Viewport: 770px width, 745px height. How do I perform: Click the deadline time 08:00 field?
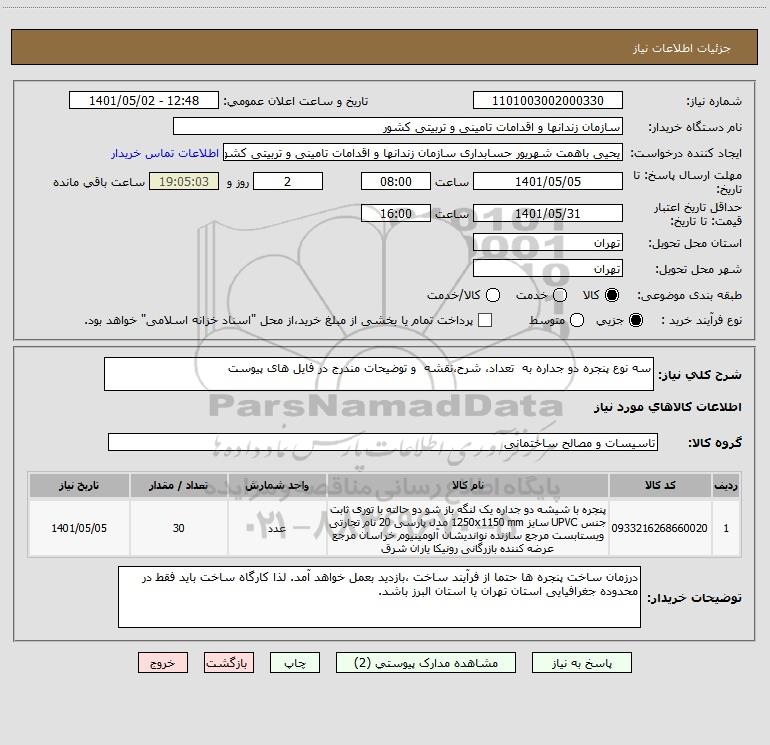tap(396, 181)
